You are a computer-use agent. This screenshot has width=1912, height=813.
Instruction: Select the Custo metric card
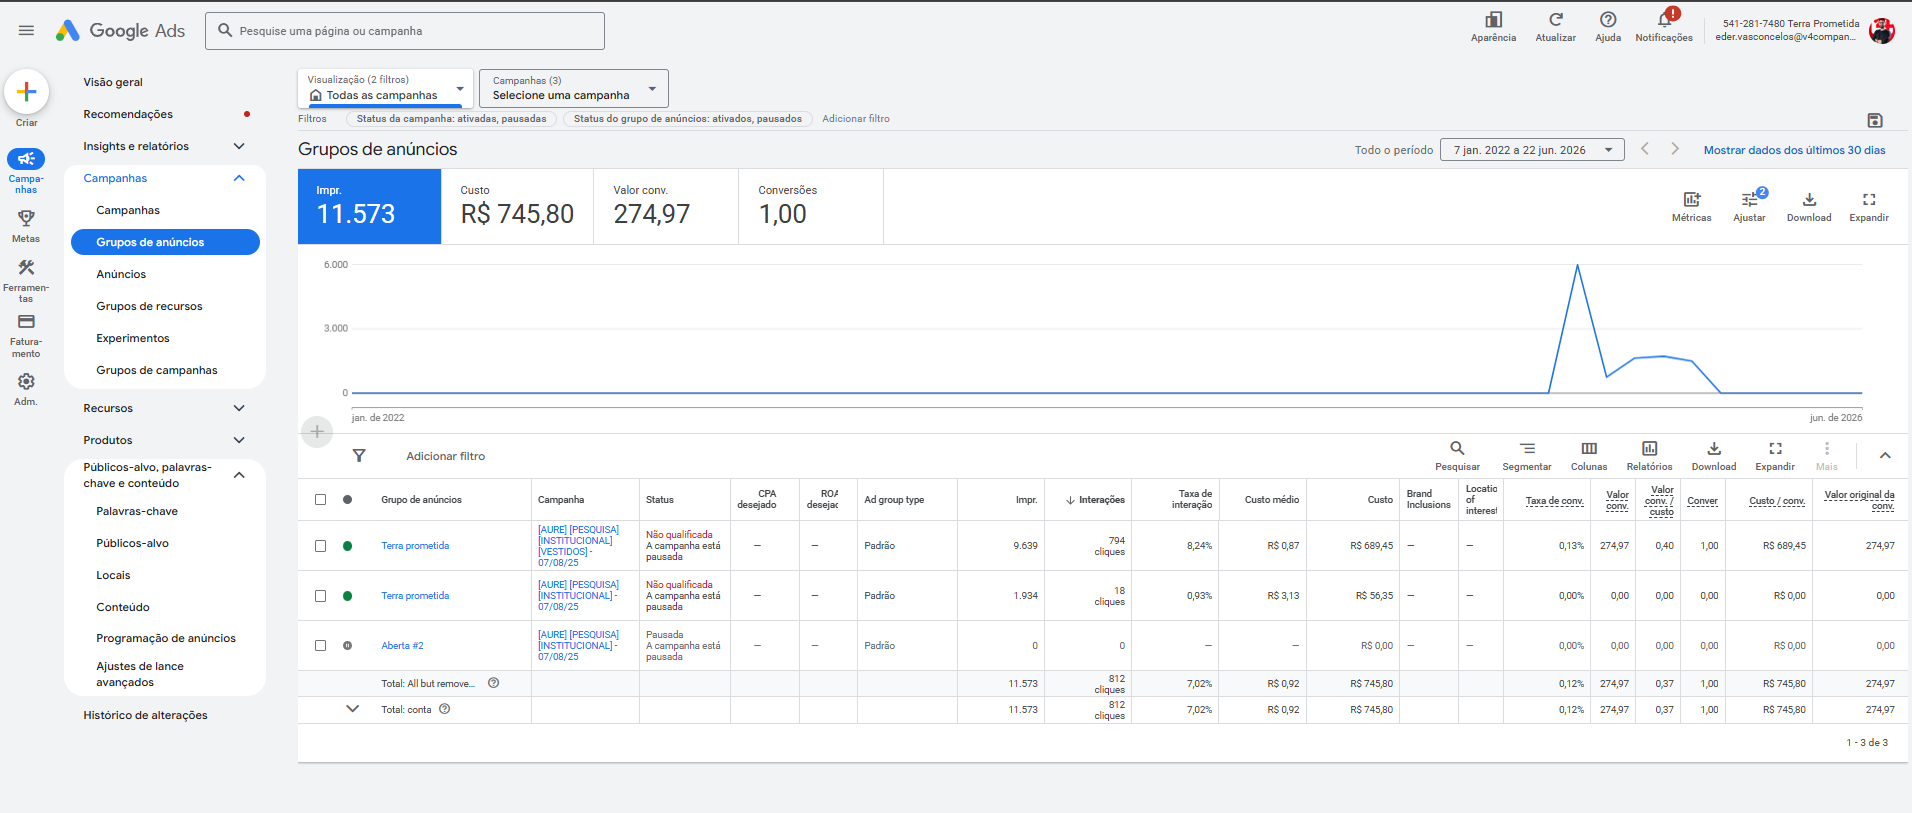(x=517, y=206)
